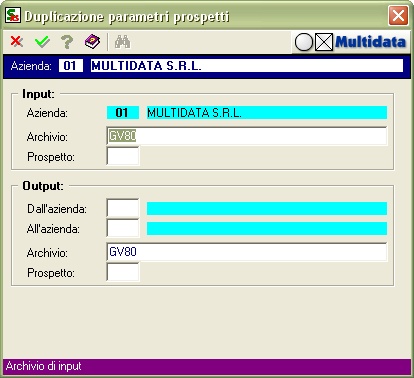Image resolution: width=414 pixels, height=378 pixels.
Task: Open help with the question mark icon
Action: [x=67, y=42]
